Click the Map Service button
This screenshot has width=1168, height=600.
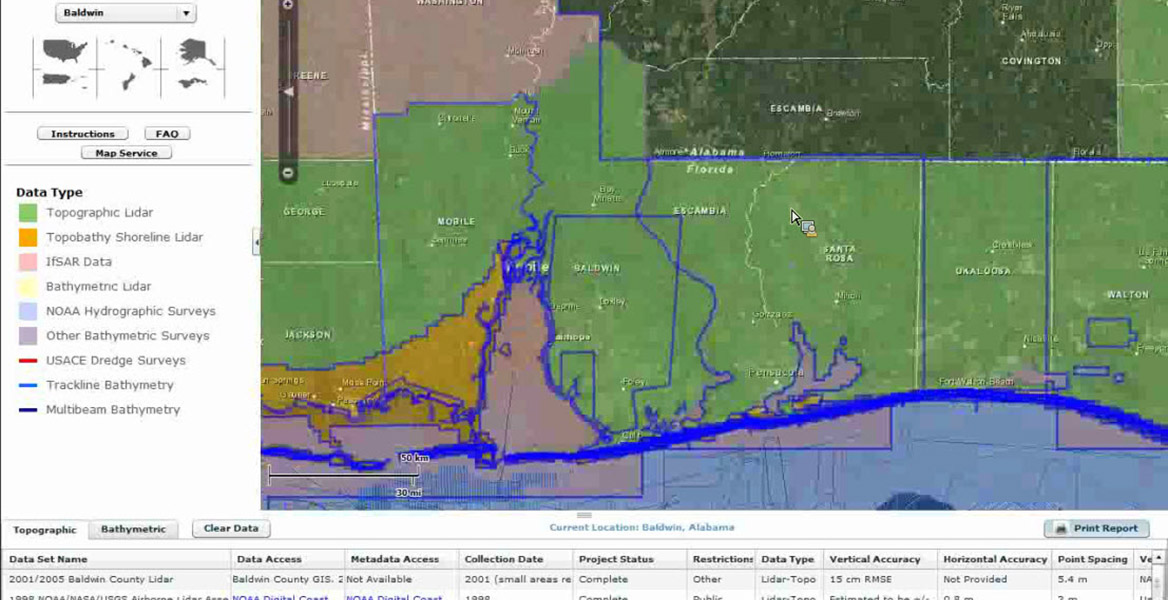[x=126, y=153]
